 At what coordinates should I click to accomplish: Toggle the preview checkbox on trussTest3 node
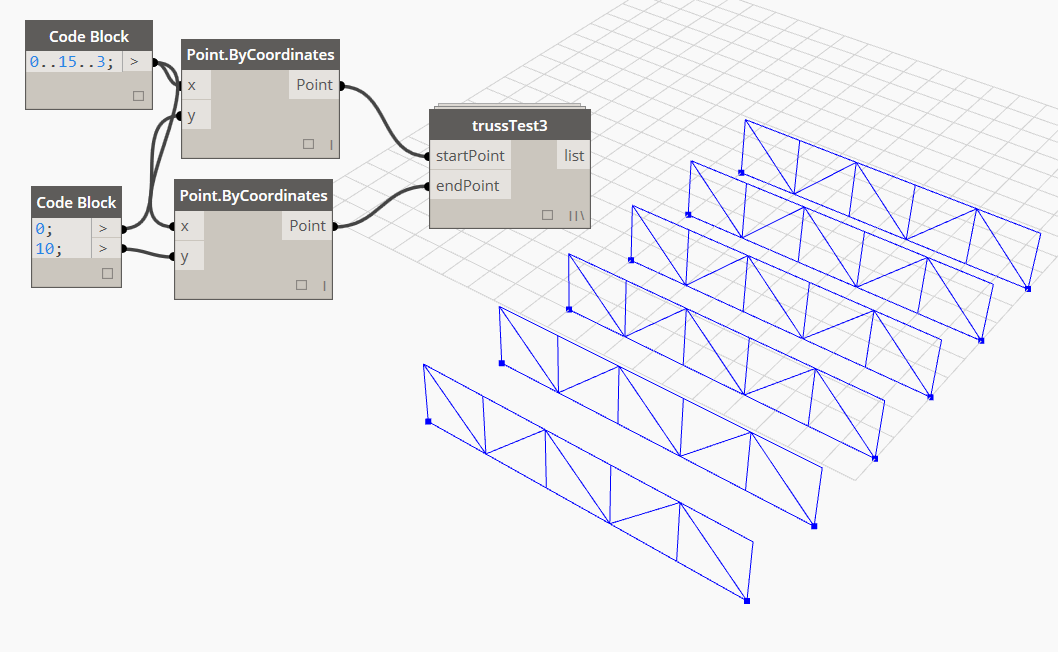tap(546, 214)
